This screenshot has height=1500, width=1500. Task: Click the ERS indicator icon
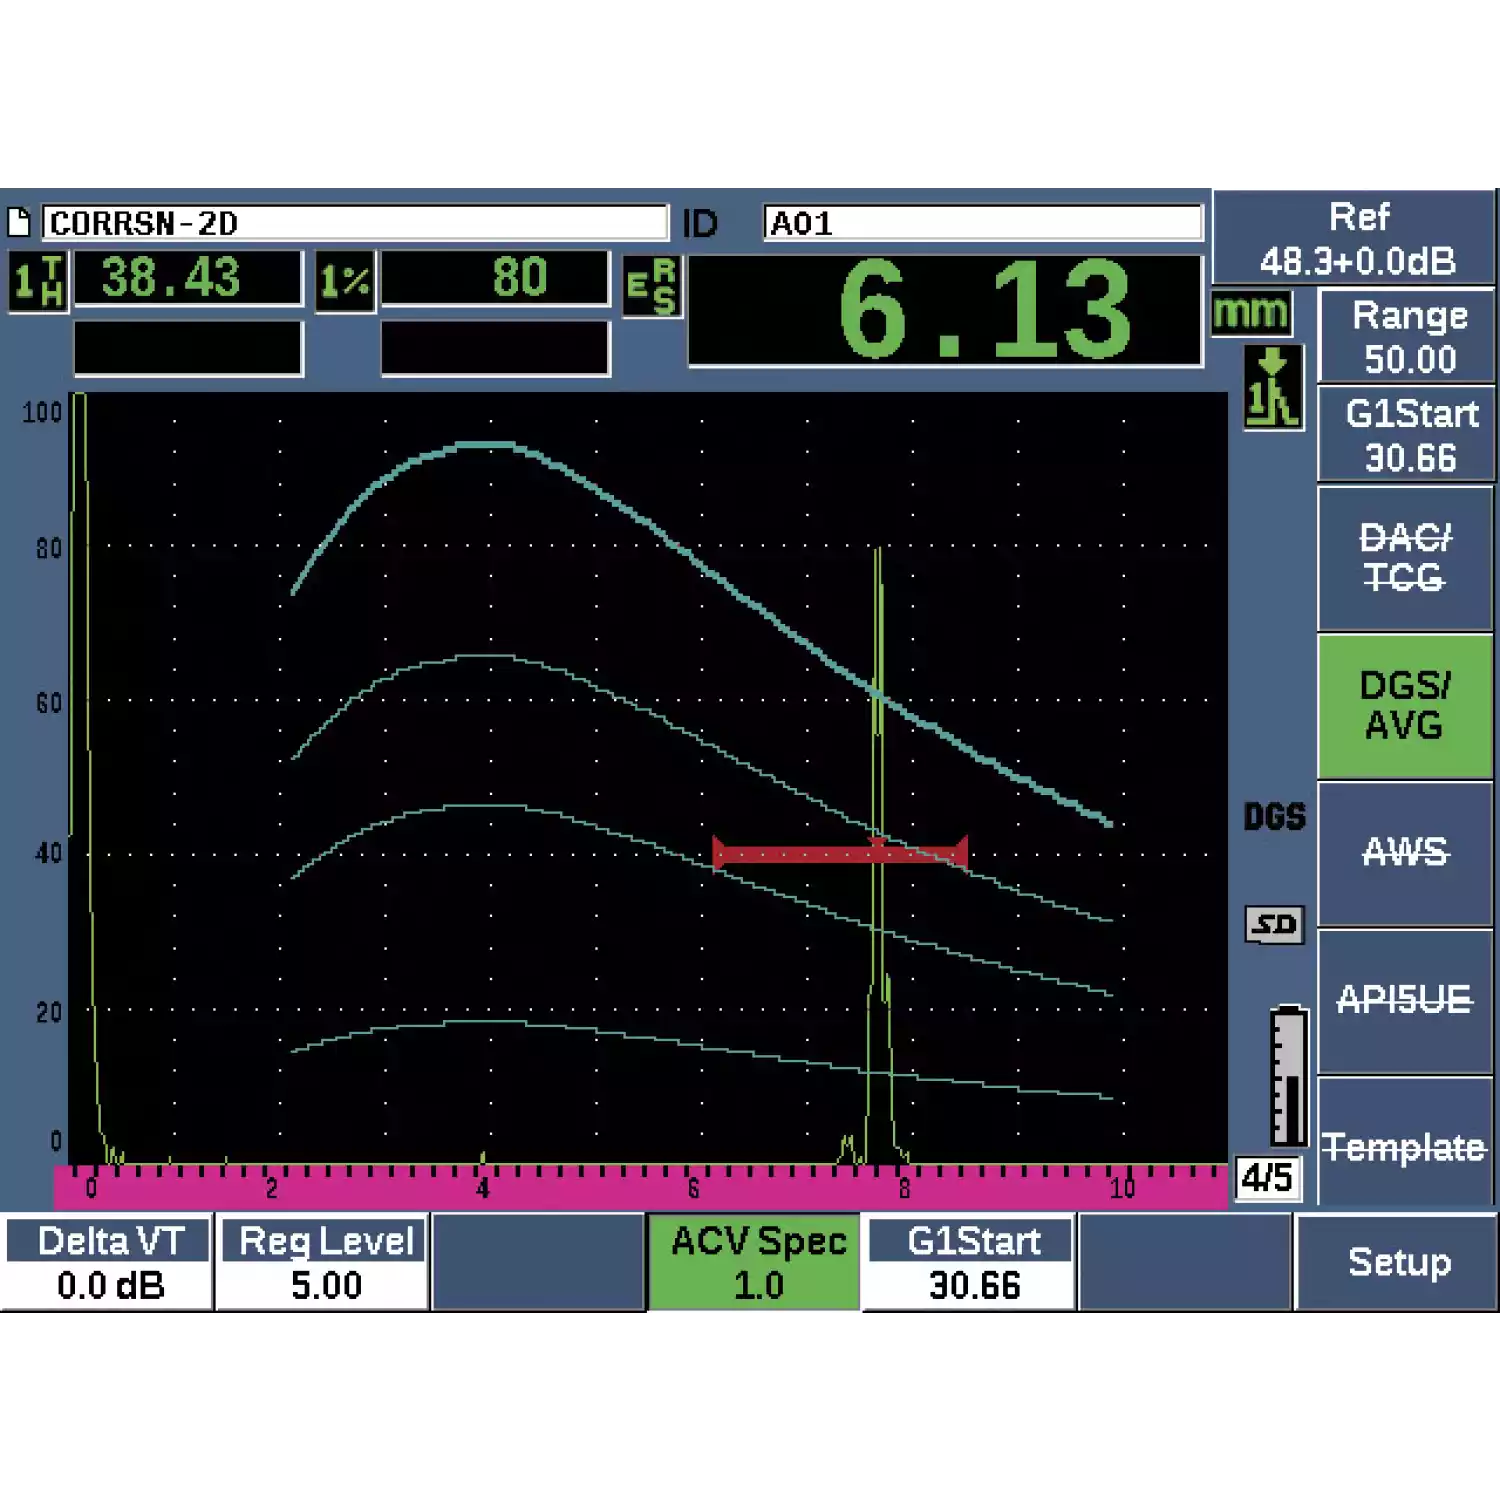click(x=651, y=286)
